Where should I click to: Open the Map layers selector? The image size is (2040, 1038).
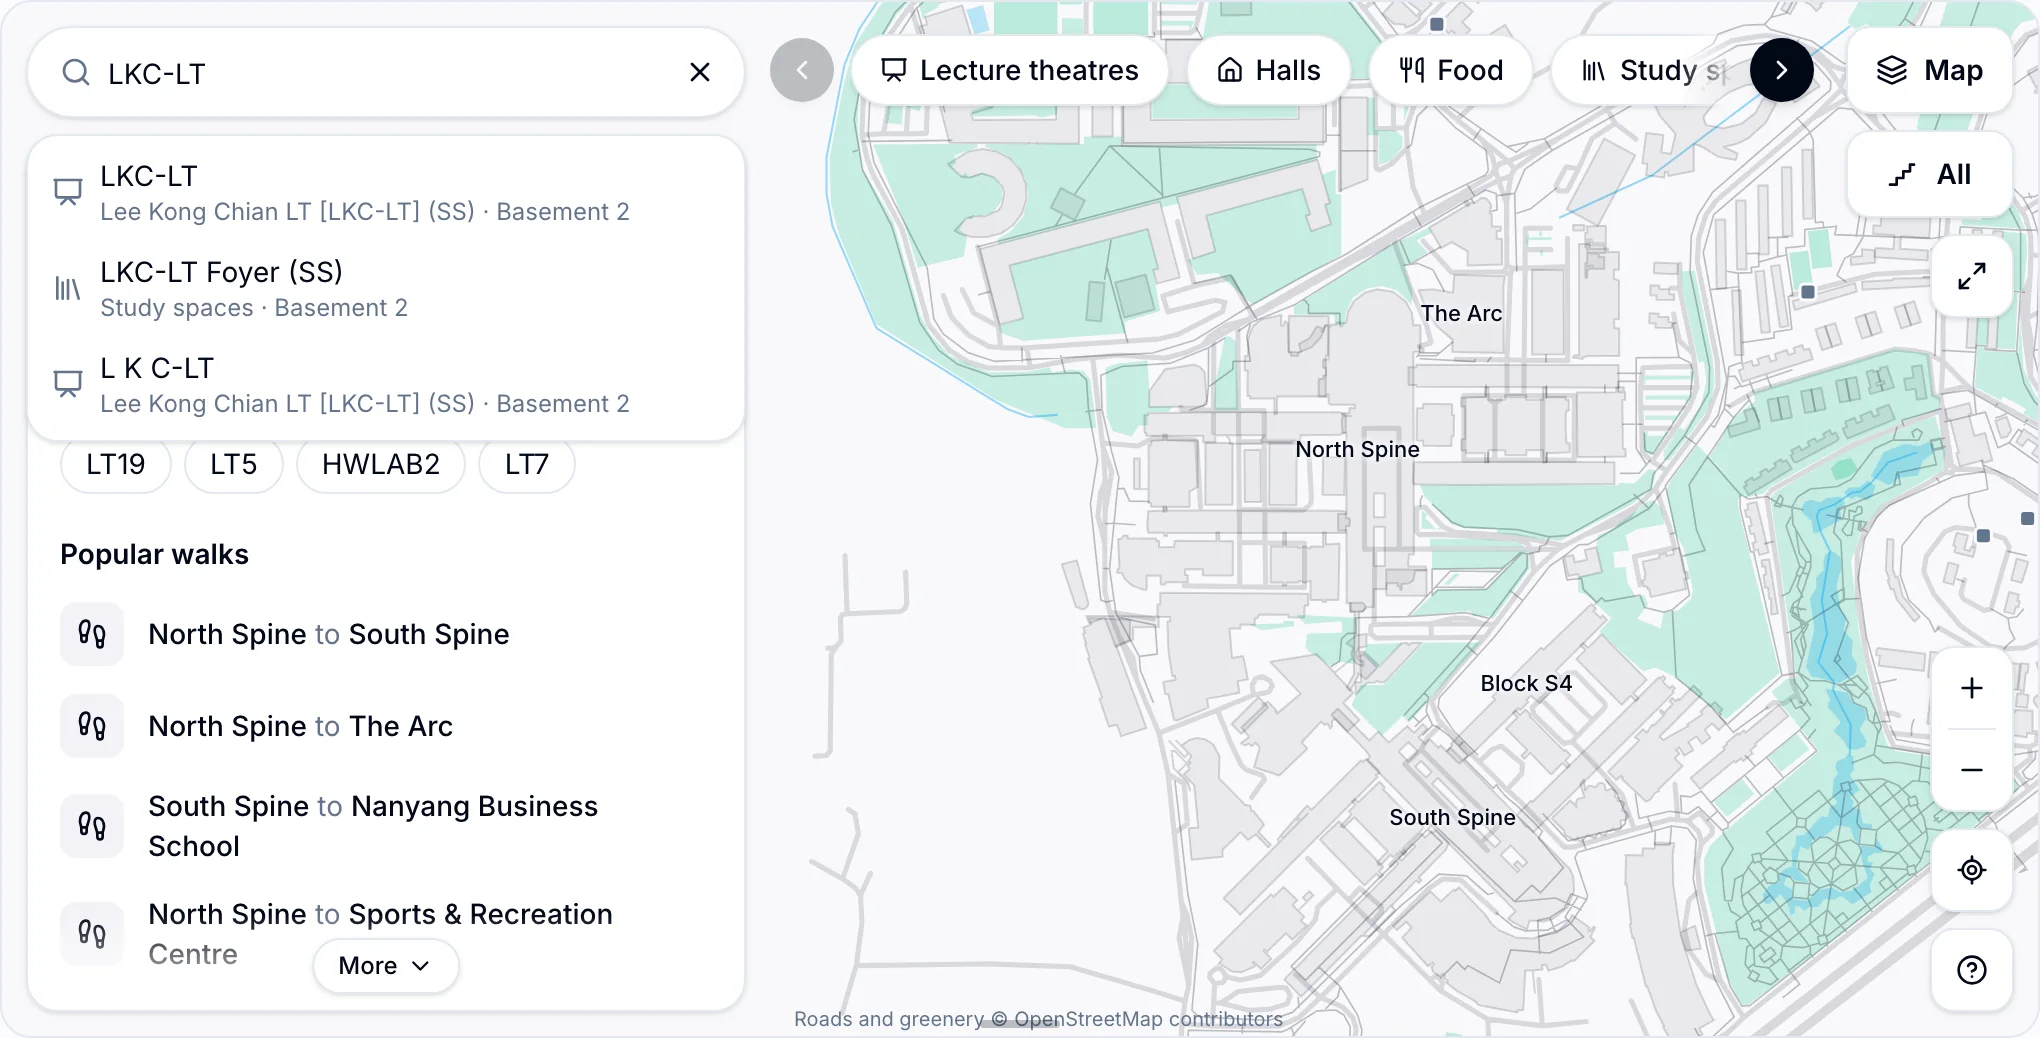[x=1930, y=70]
